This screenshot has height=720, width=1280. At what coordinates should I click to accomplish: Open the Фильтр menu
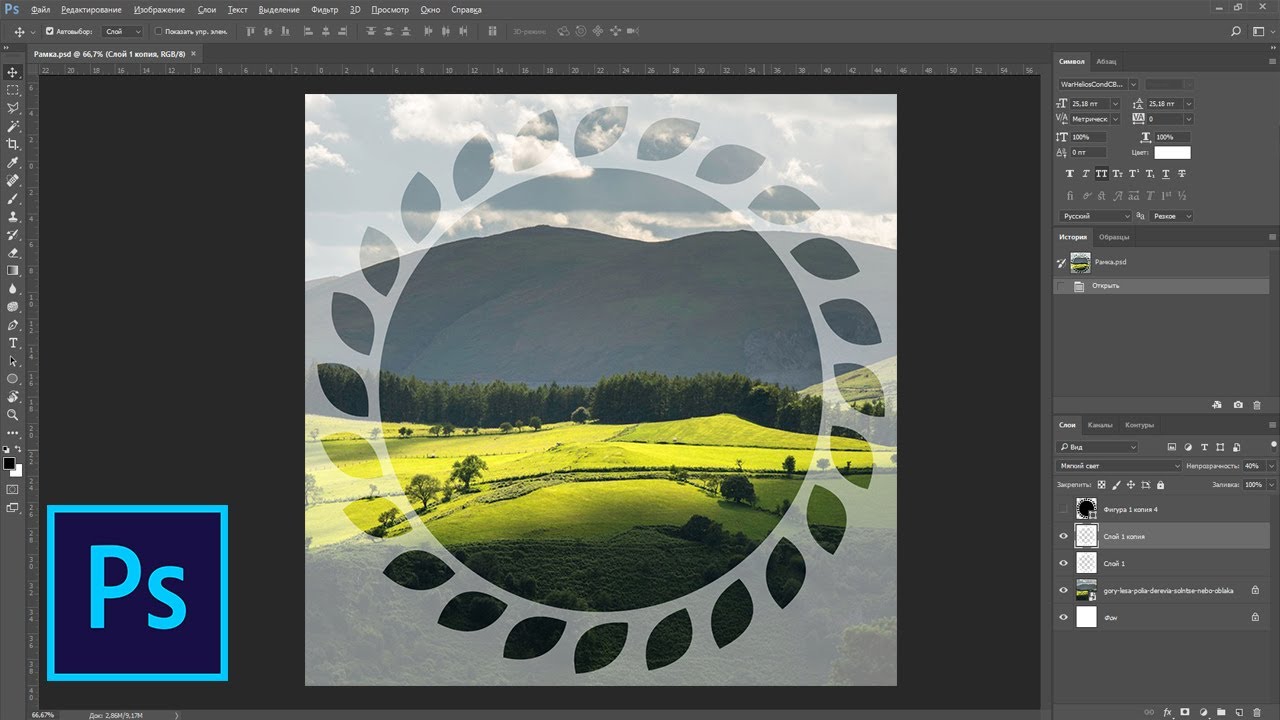pyautogui.click(x=325, y=9)
